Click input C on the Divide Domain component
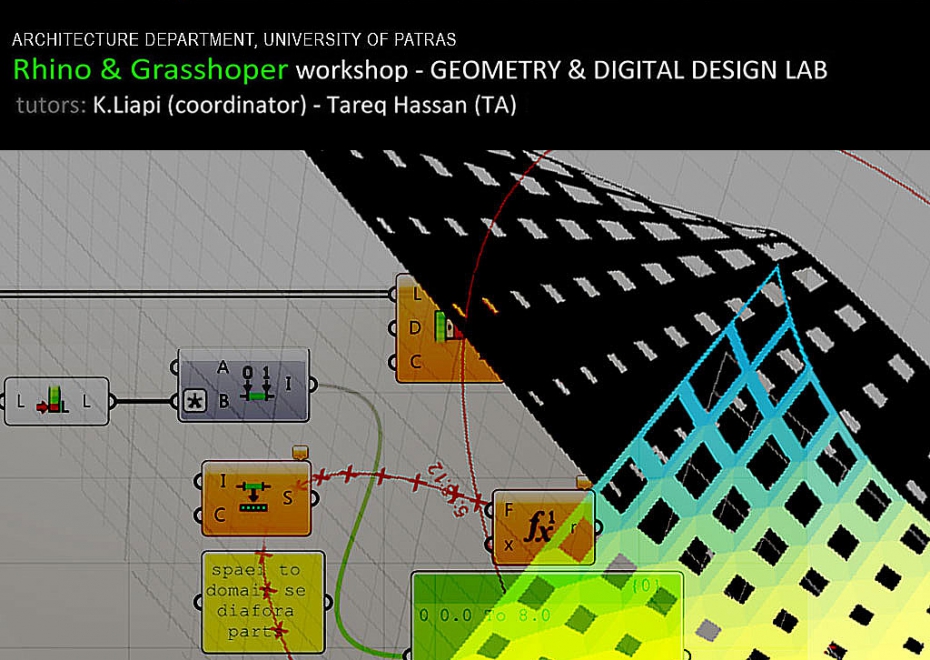 (219, 515)
